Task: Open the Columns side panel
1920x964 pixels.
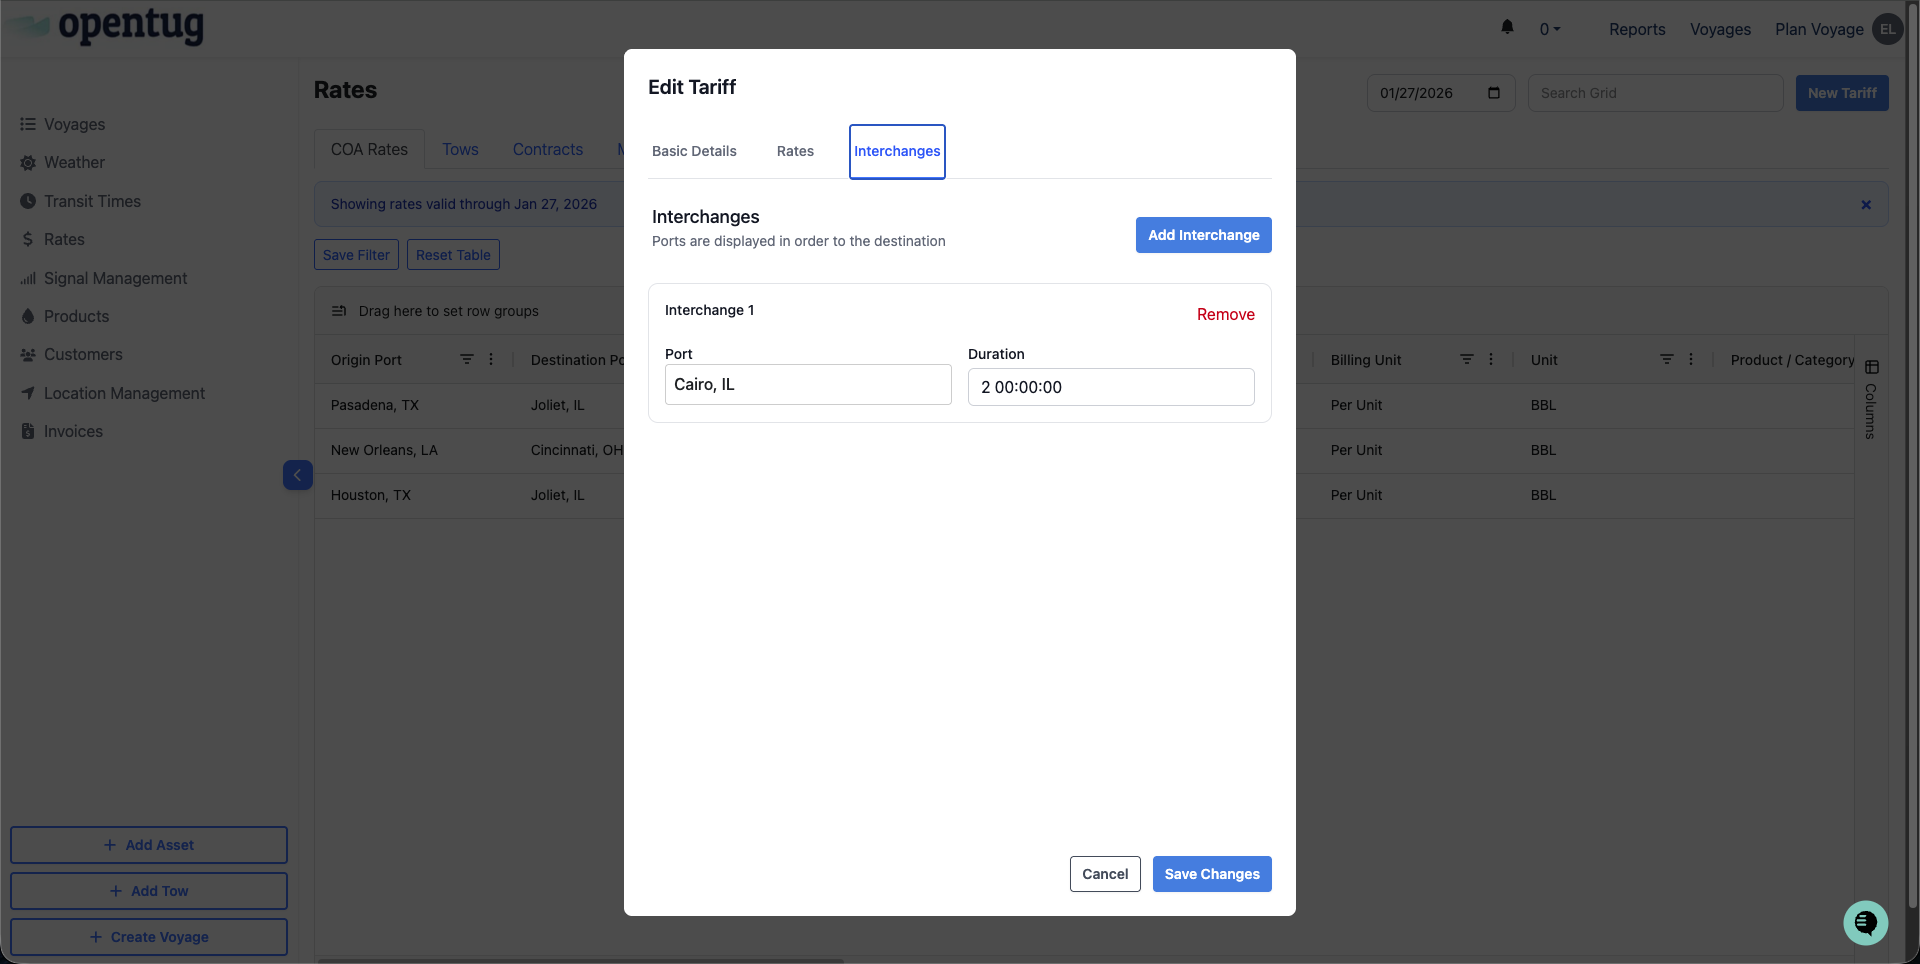Action: tap(1871, 400)
